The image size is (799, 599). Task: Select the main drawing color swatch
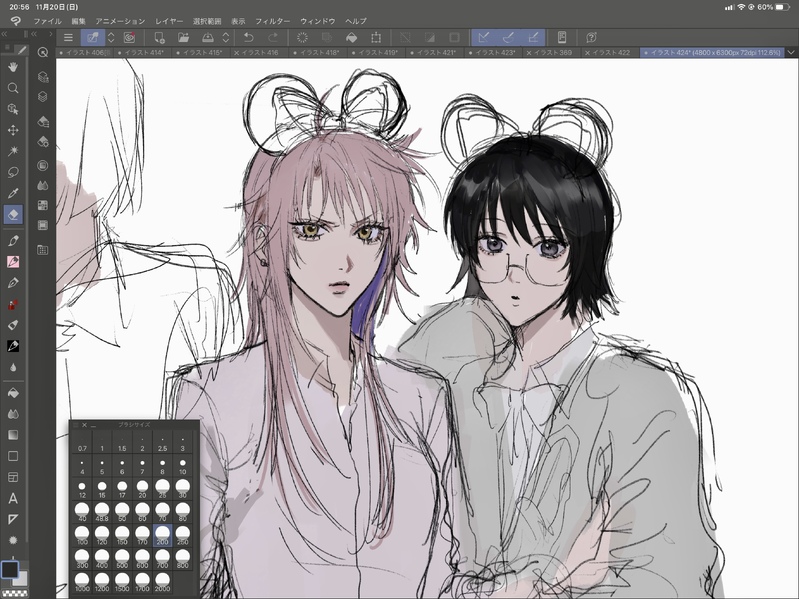10,570
